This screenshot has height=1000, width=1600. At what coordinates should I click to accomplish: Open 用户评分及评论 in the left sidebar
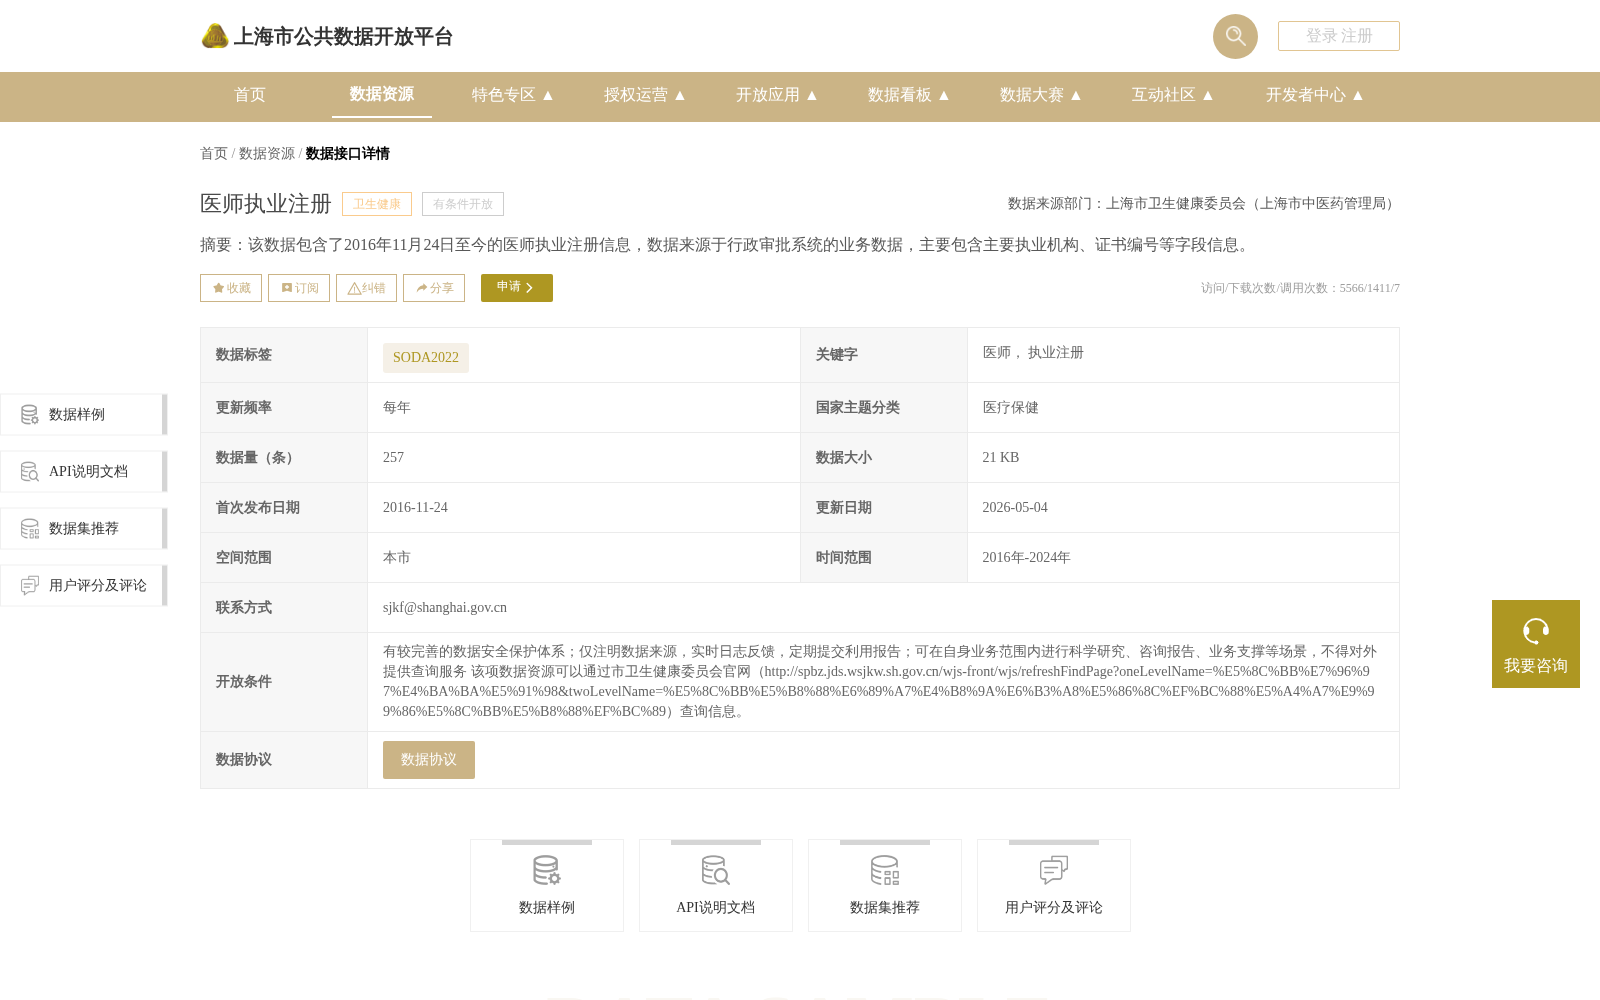(x=83, y=585)
